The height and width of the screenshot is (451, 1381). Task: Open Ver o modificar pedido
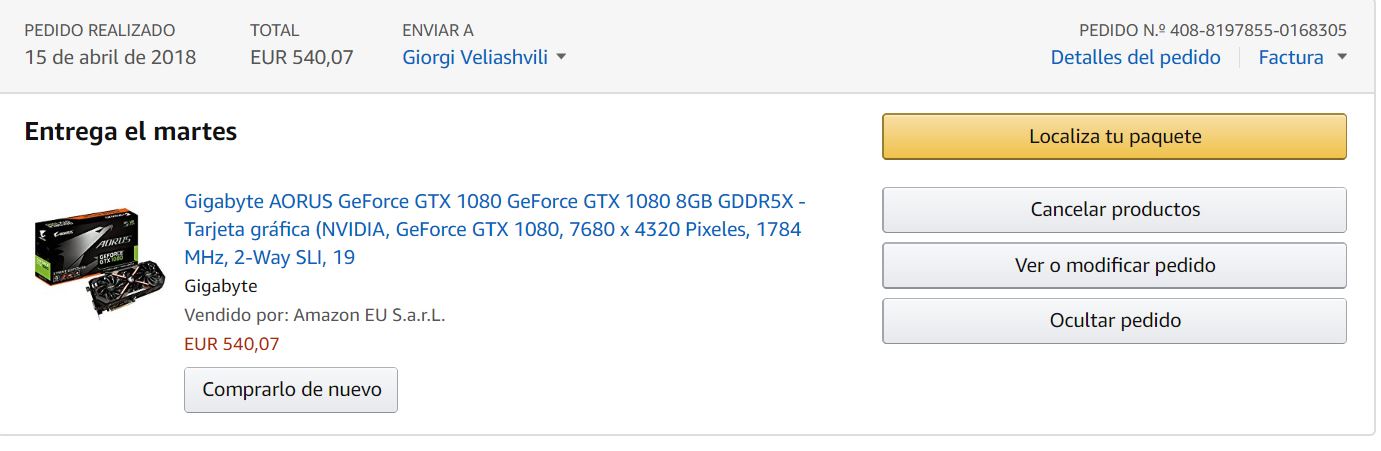pyautogui.click(x=1114, y=266)
